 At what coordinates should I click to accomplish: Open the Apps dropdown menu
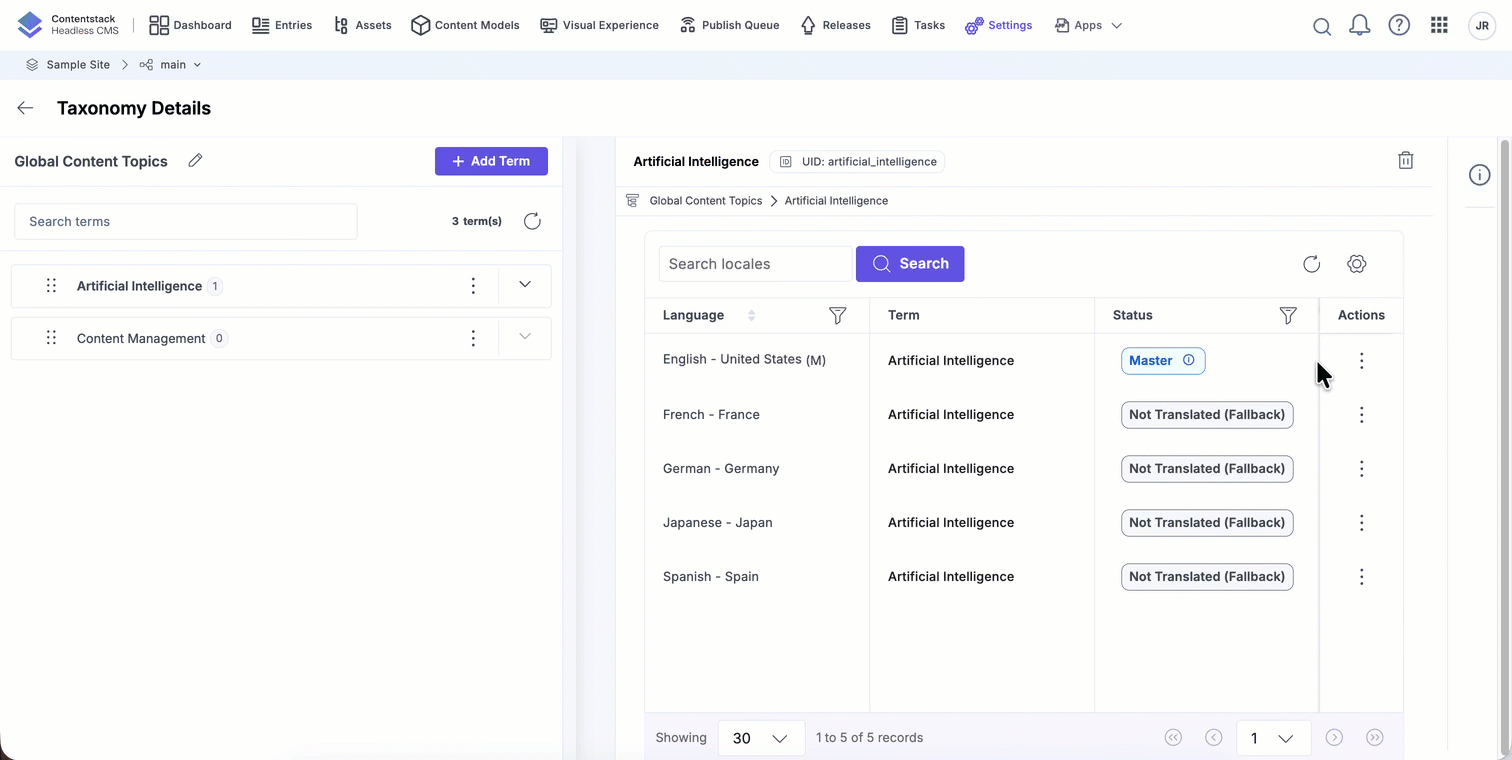tap(1088, 26)
